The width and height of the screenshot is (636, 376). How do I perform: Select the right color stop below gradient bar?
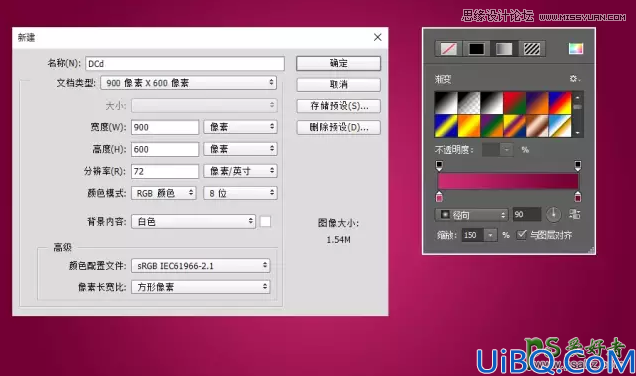tap(578, 197)
